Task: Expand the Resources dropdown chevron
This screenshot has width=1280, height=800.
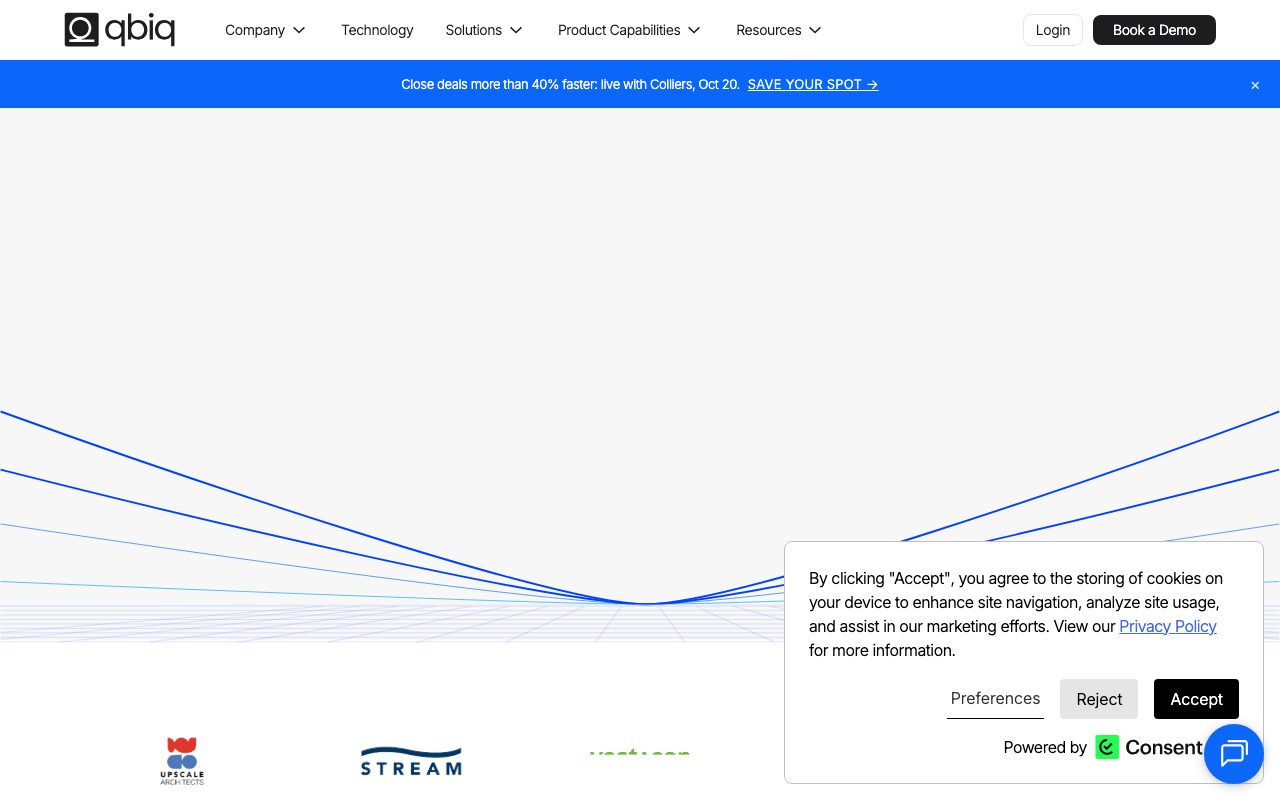Action: click(815, 30)
